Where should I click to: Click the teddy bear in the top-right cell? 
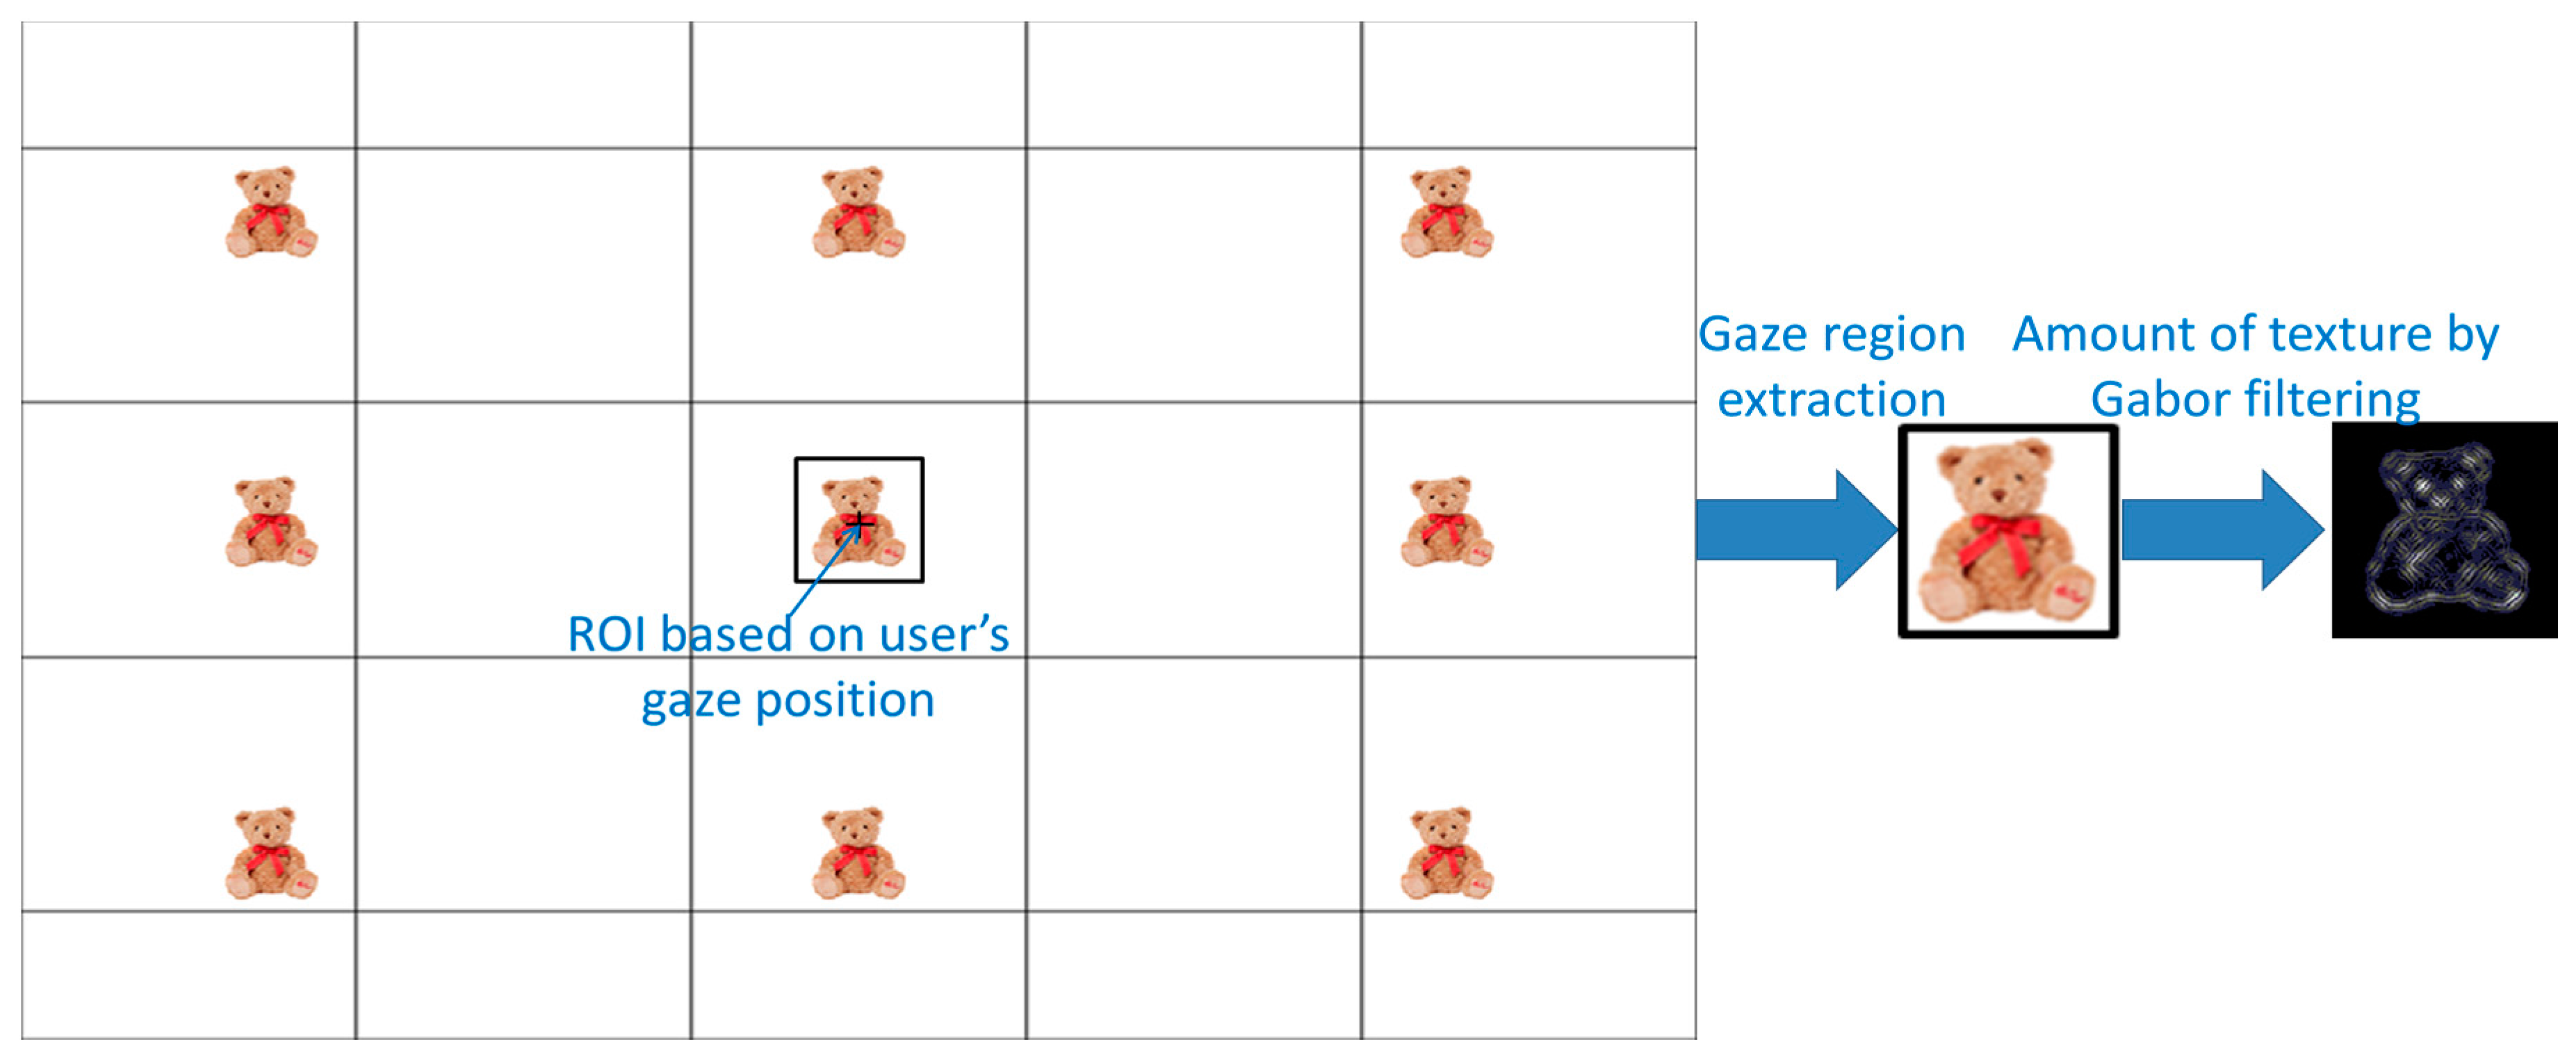click(x=1446, y=213)
